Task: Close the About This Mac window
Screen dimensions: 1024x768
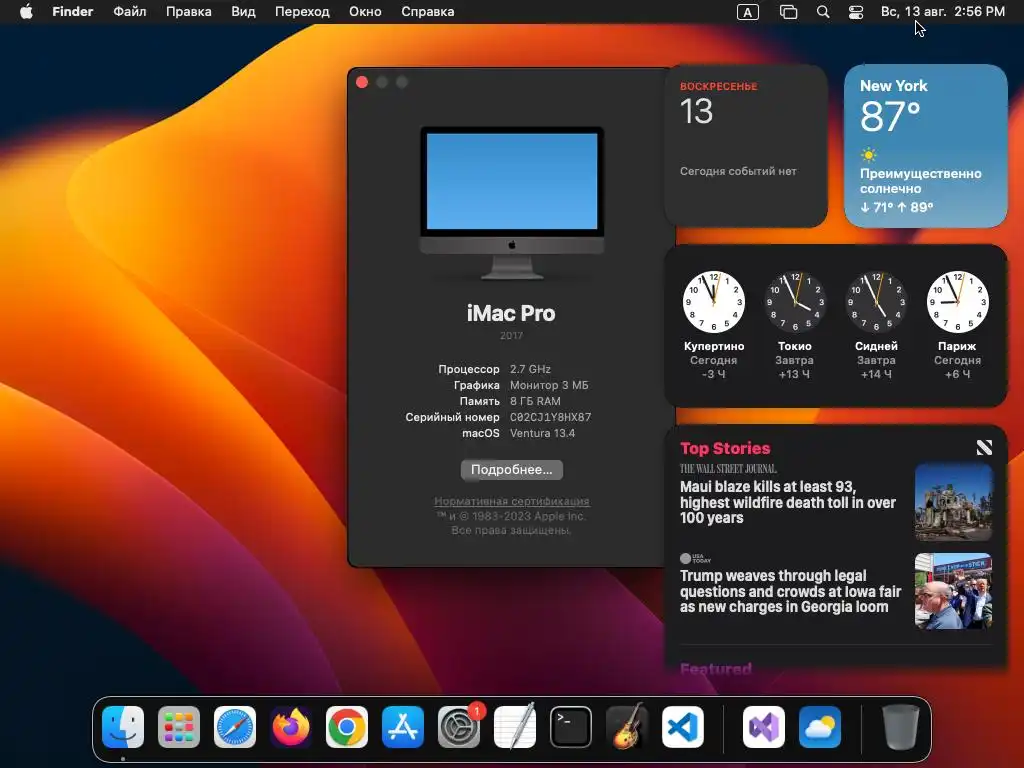Action: coord(362,82)
